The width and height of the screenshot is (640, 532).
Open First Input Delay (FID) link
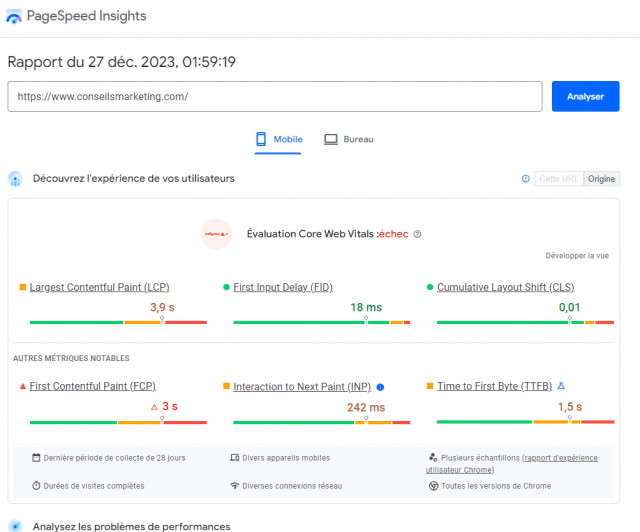(x=283, y=287)
